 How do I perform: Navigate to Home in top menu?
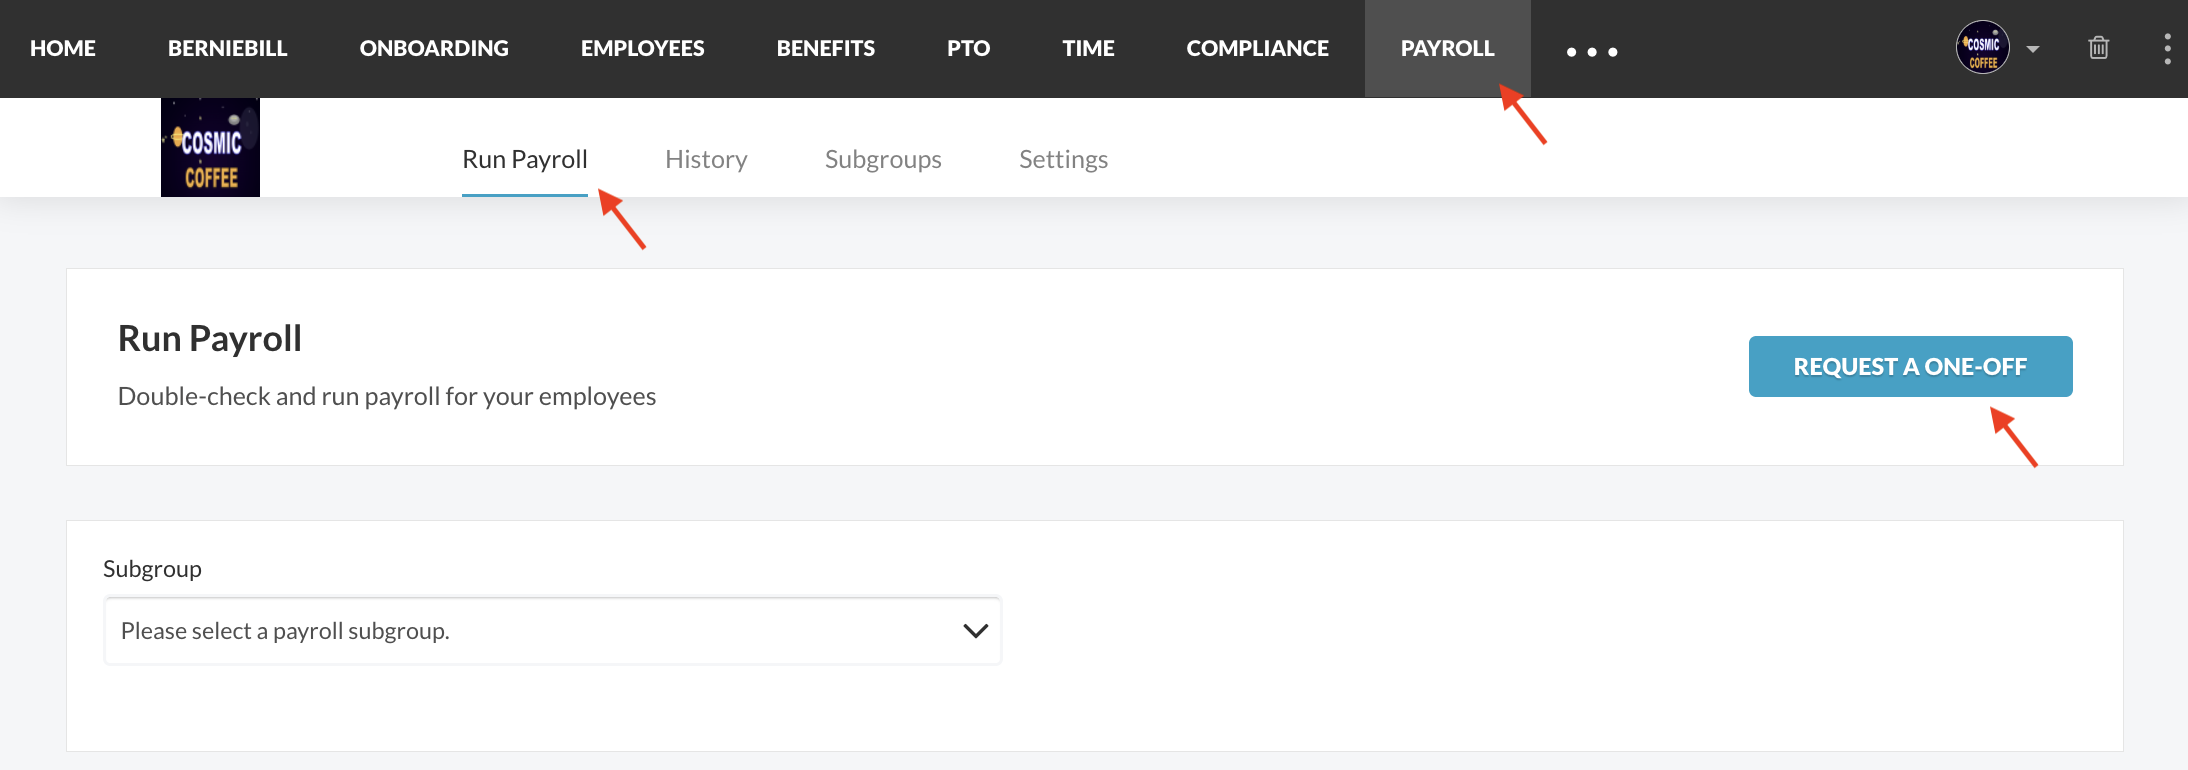point(63,48)
